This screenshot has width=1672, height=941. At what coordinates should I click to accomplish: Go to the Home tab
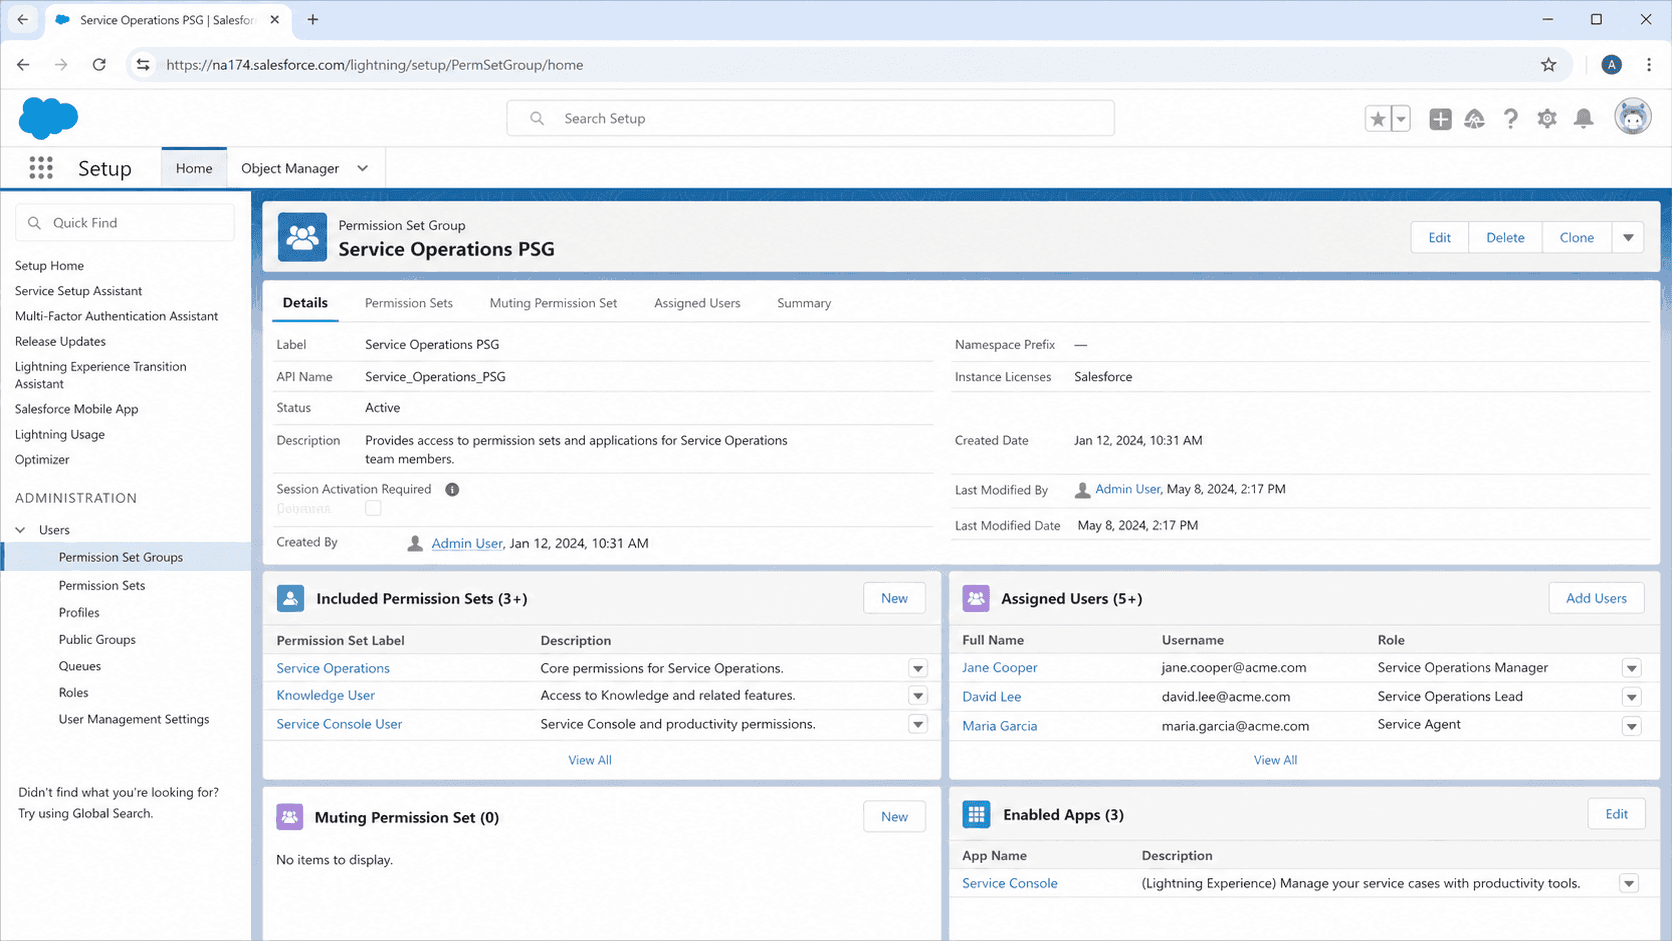point(194,168)
